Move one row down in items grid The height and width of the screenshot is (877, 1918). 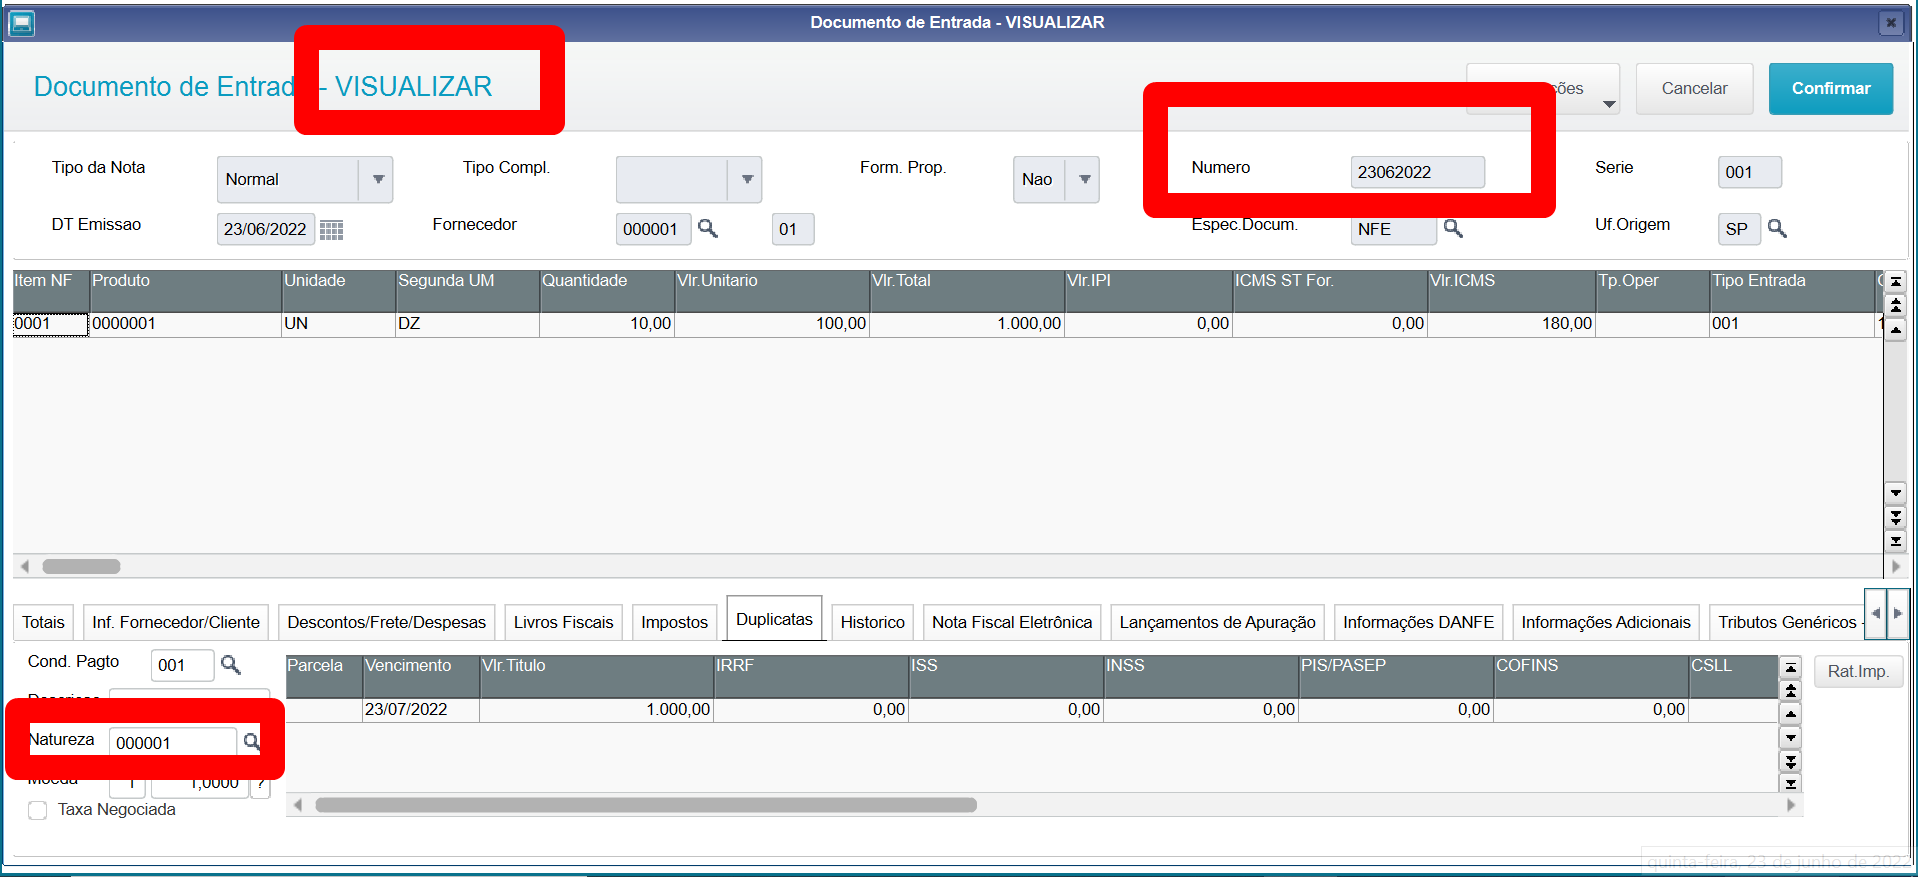(1895, 493)
